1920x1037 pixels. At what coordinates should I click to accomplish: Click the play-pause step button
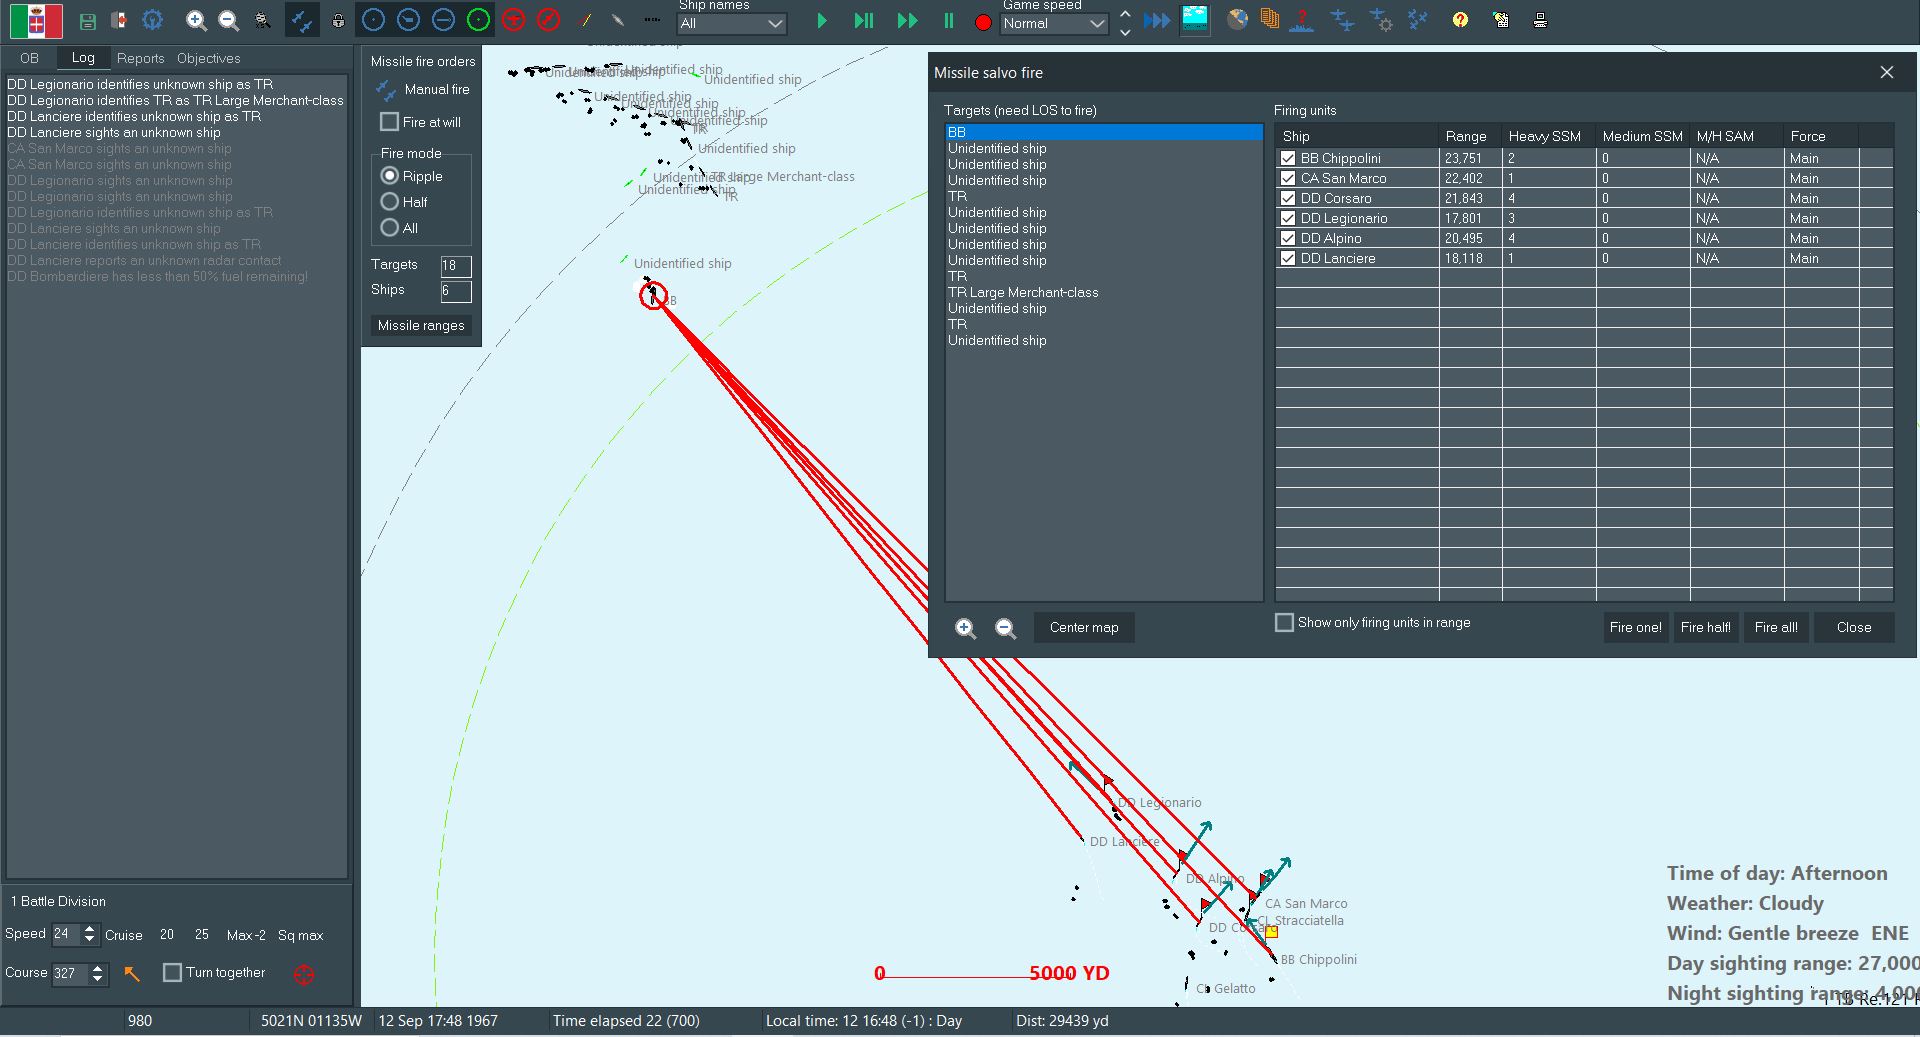(864, 21)
